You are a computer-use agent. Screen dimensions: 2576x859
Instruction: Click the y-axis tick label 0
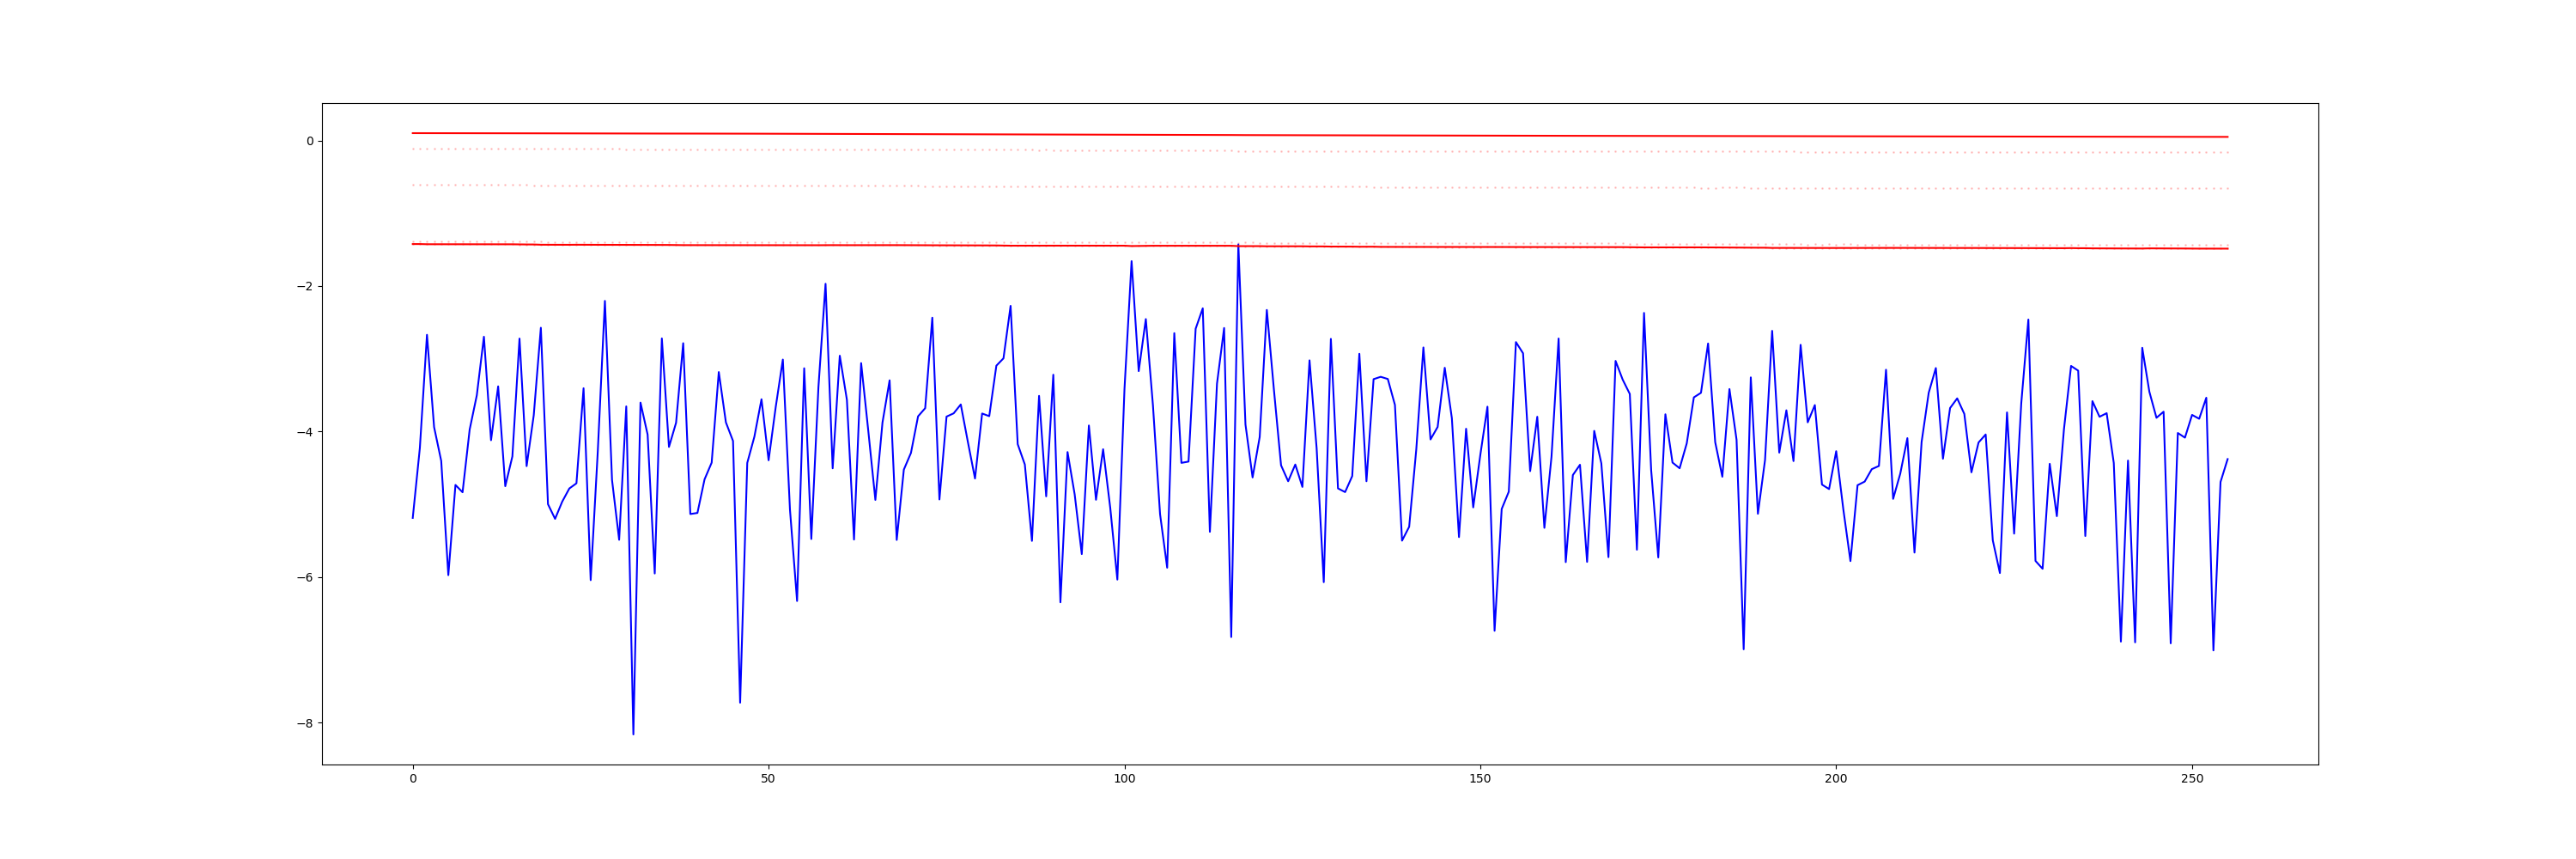point(310,141)
